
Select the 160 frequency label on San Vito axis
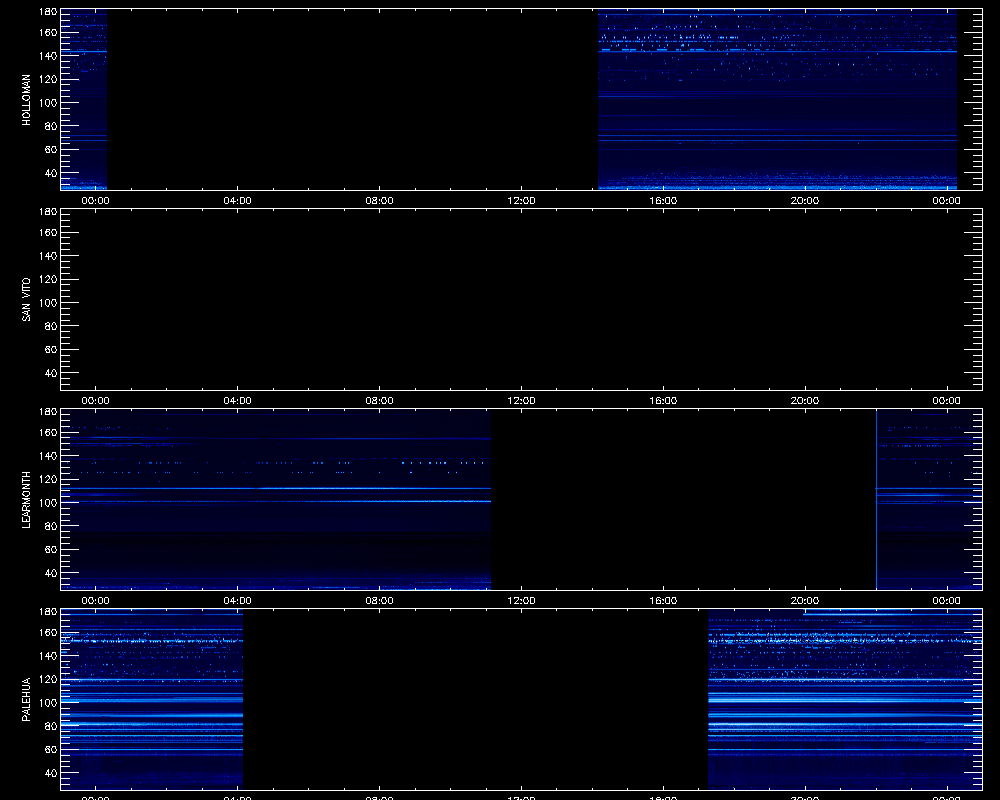coord(48,232)
